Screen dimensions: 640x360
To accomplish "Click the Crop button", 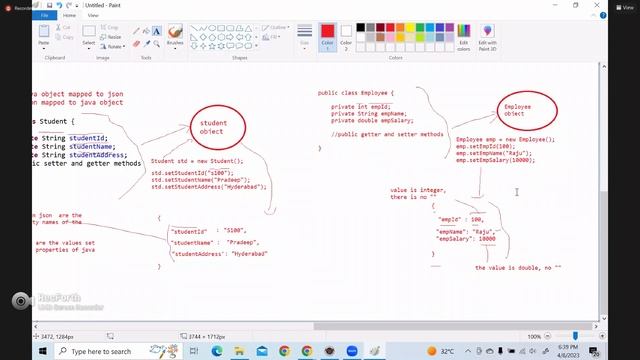I will point(109,27).
